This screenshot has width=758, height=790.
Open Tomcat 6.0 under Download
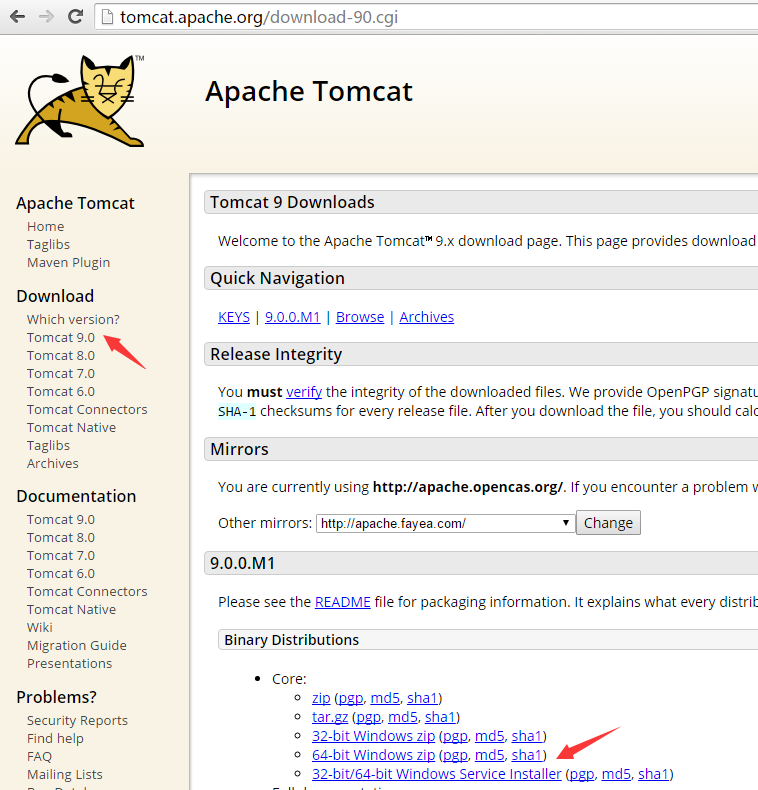61,391
